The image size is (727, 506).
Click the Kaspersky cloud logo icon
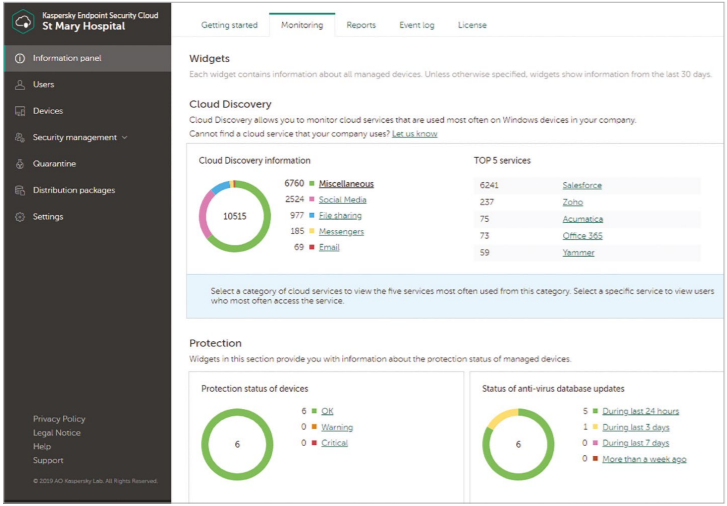pos(23,21)
